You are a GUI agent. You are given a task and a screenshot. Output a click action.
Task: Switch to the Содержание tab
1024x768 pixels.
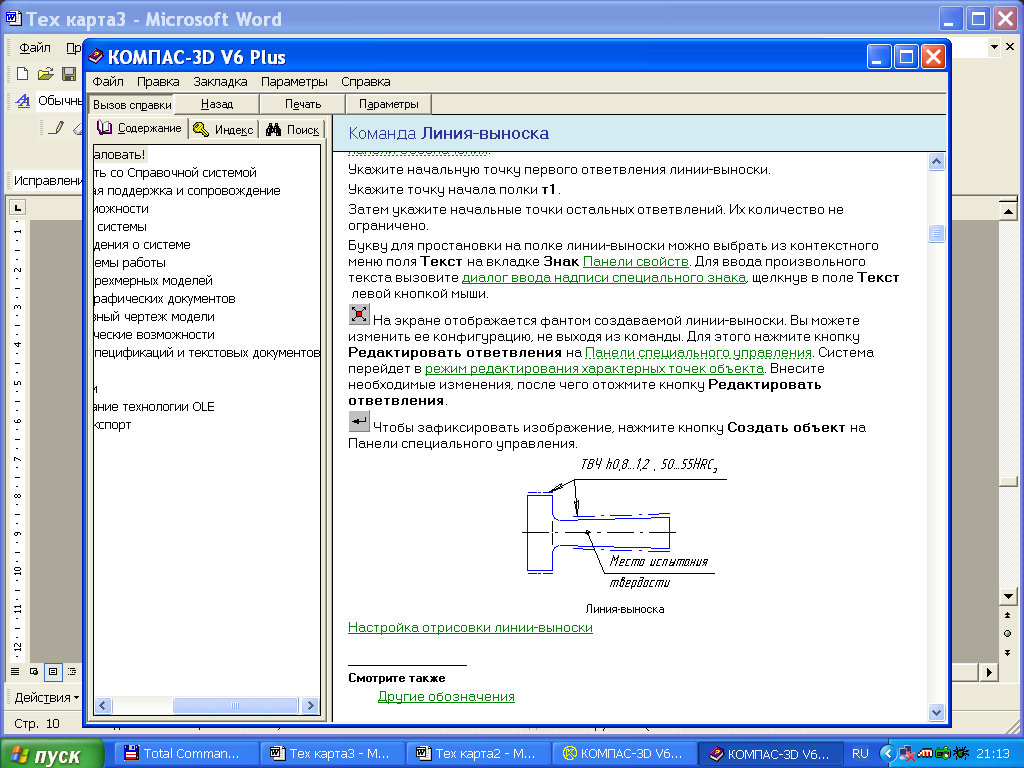pyautogui.click(x=140, y=128)
